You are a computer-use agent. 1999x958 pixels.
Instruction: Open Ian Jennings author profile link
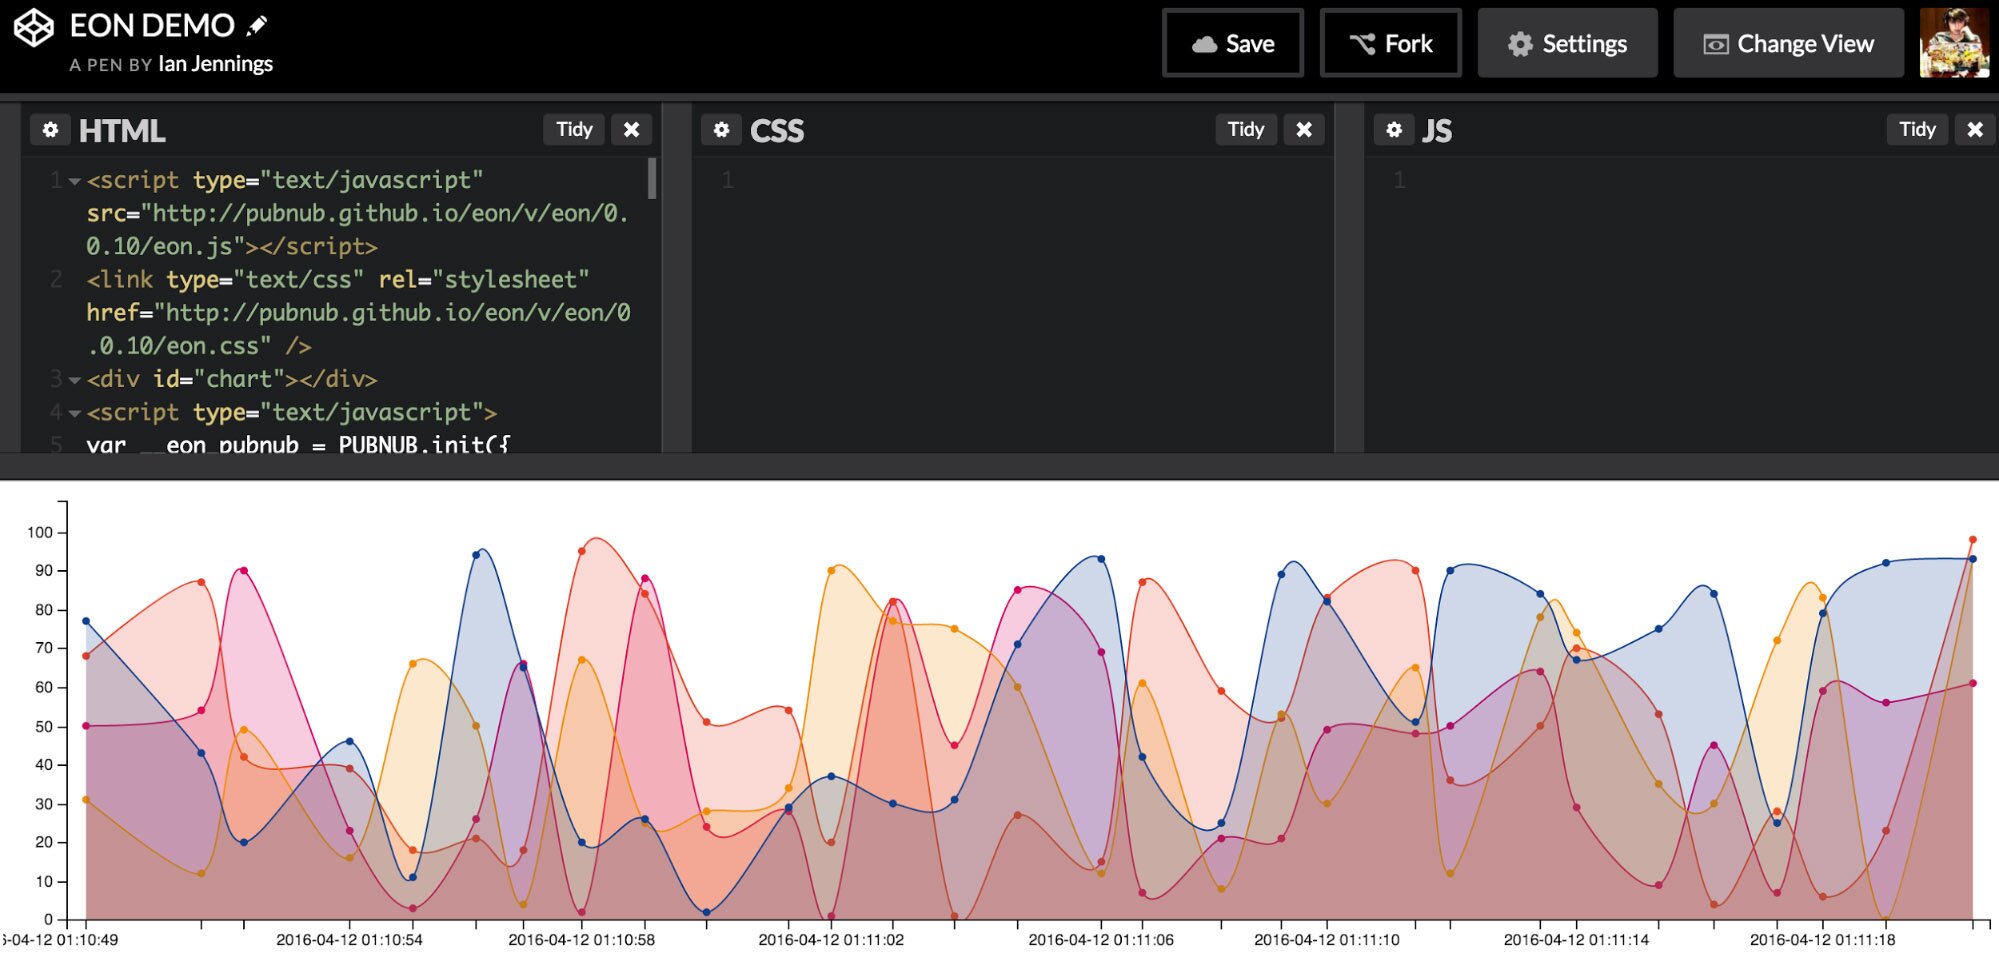215,64
